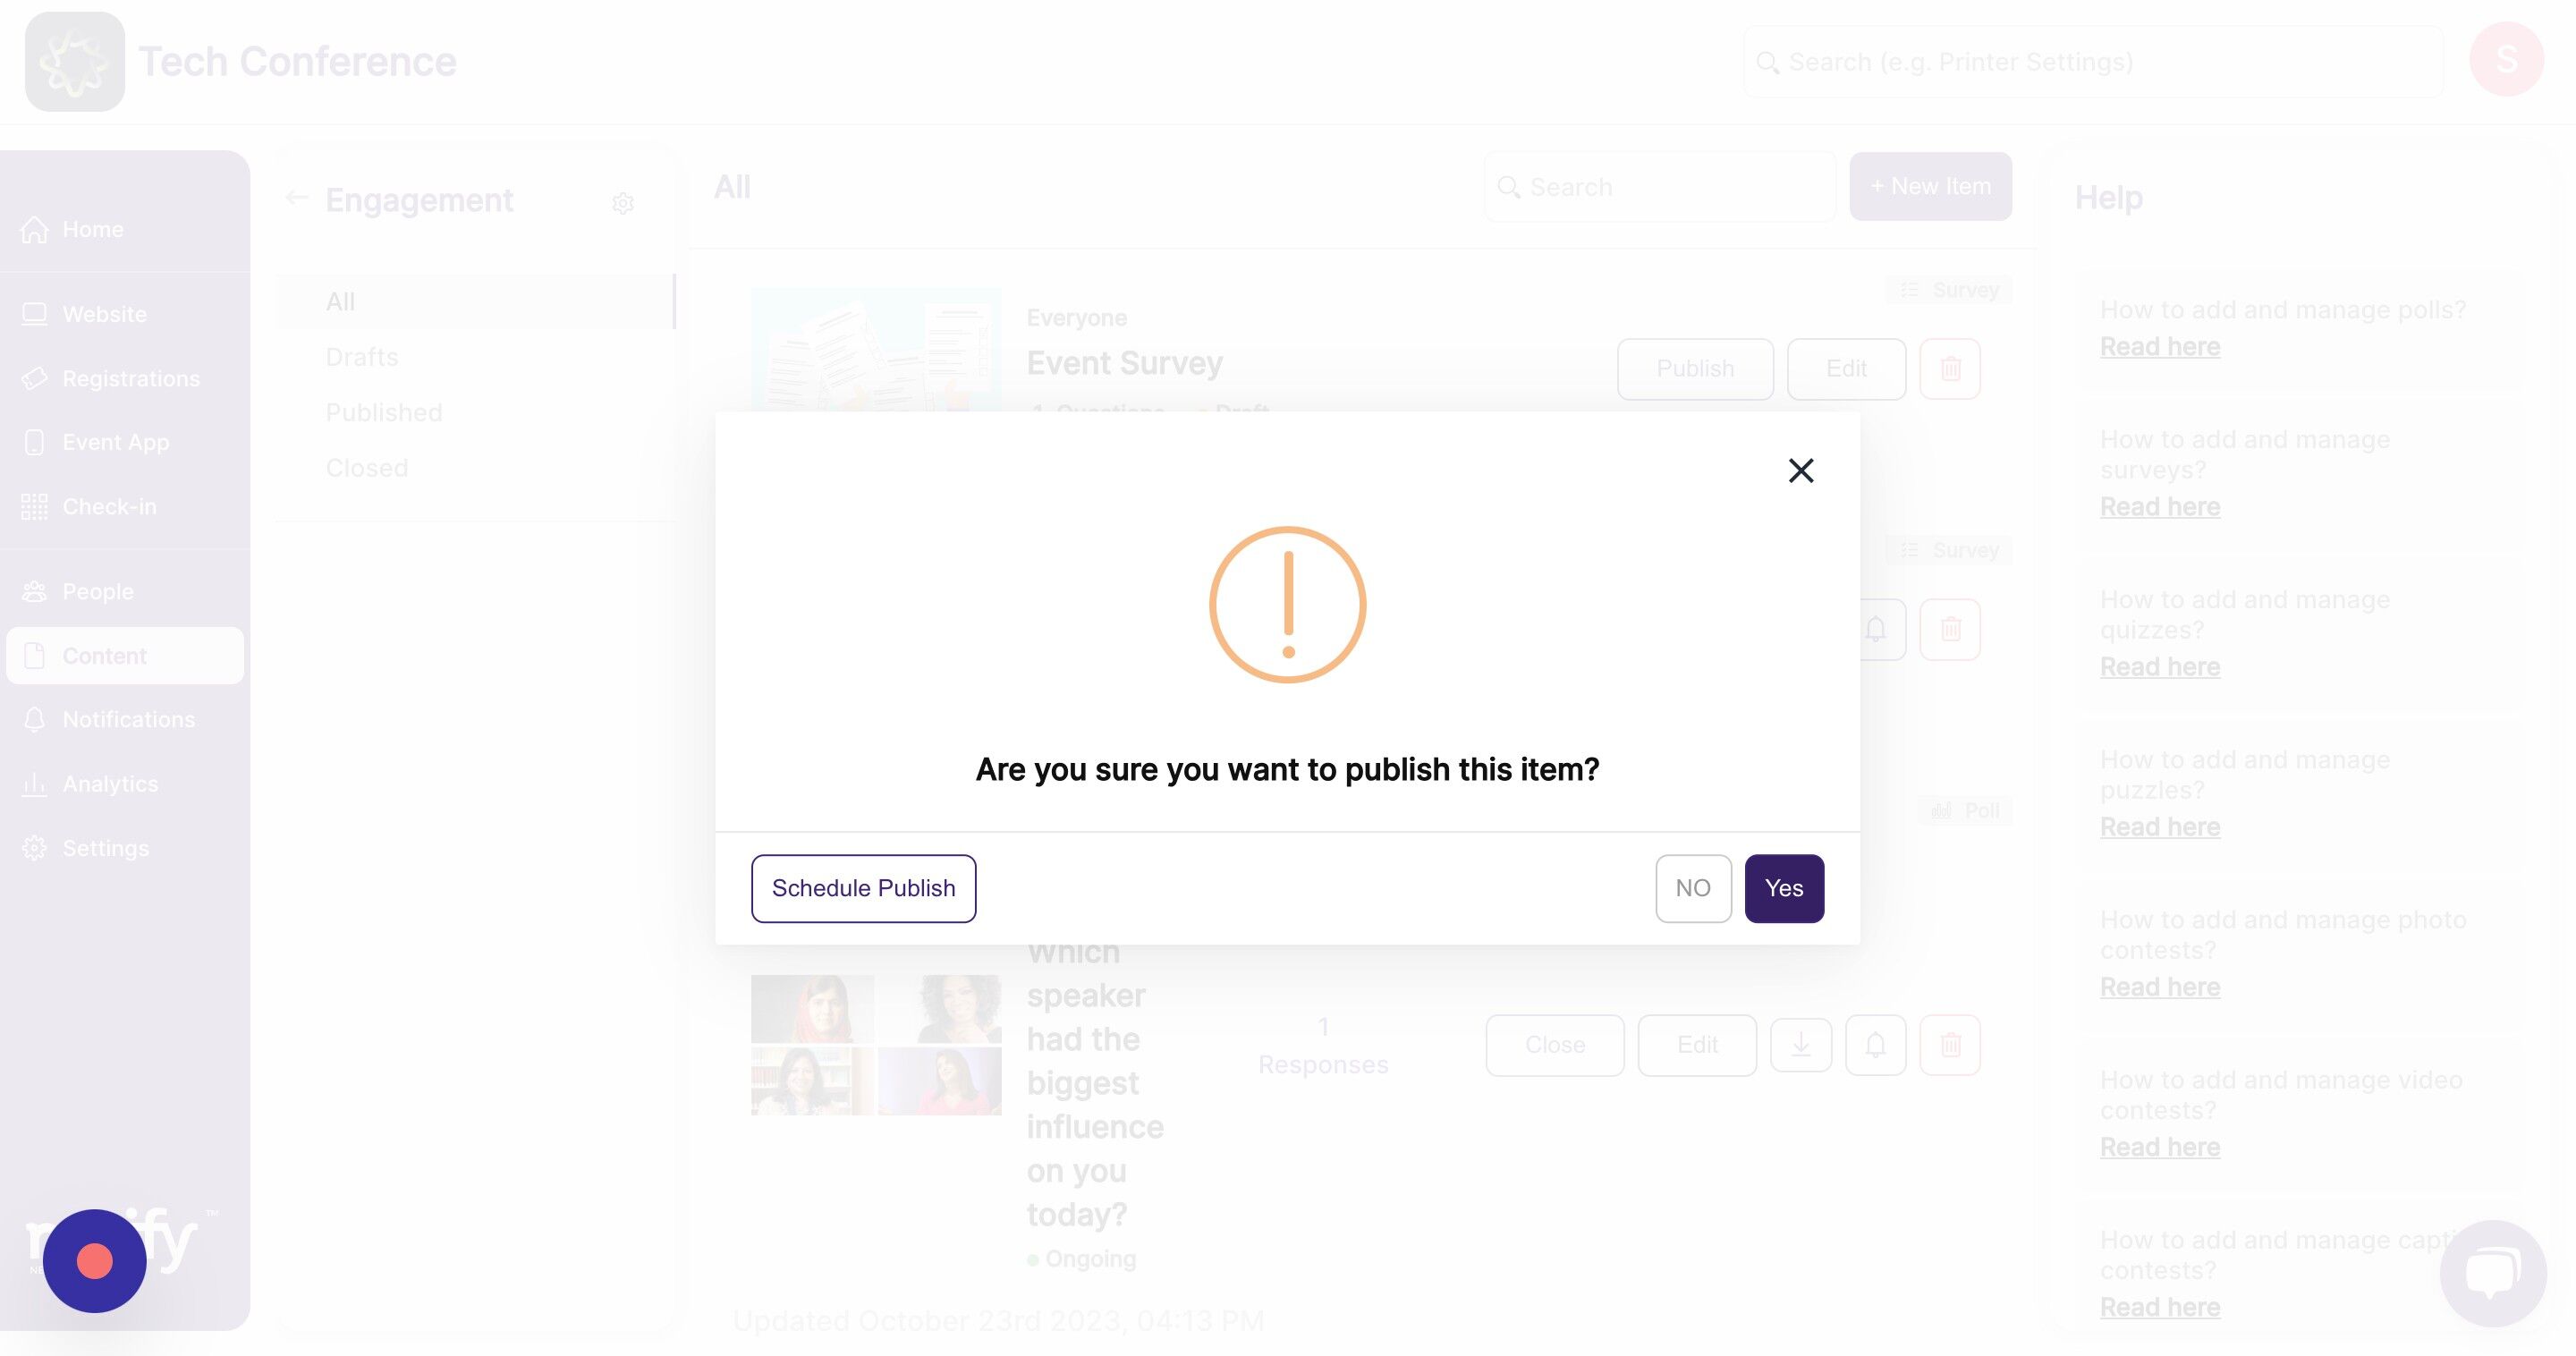Screen dimensions: 2576x1356
Task: Confirm publishing with the Yes button
Action: [1784, 888]
